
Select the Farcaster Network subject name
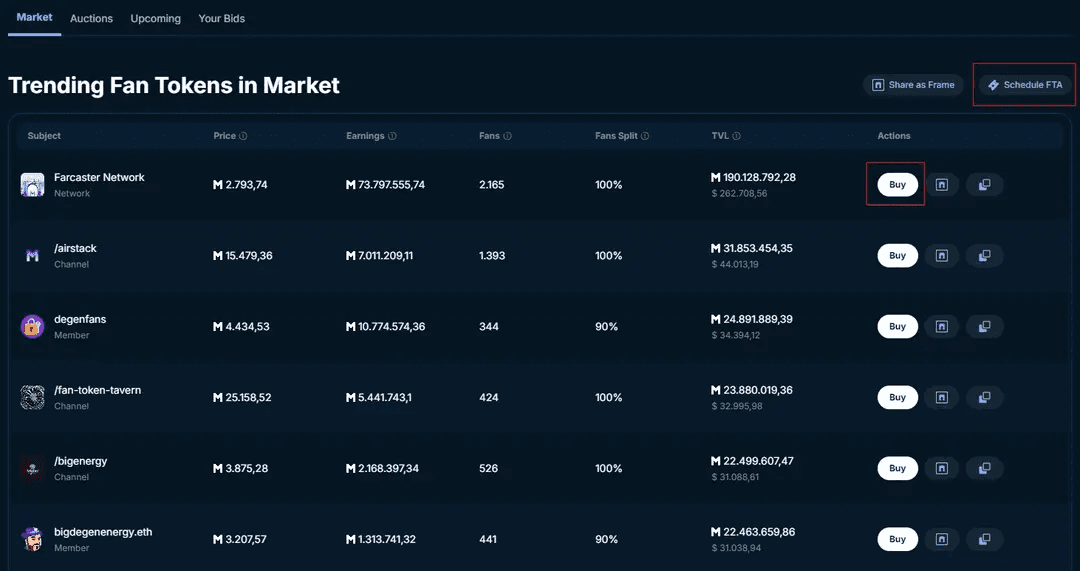99,177
